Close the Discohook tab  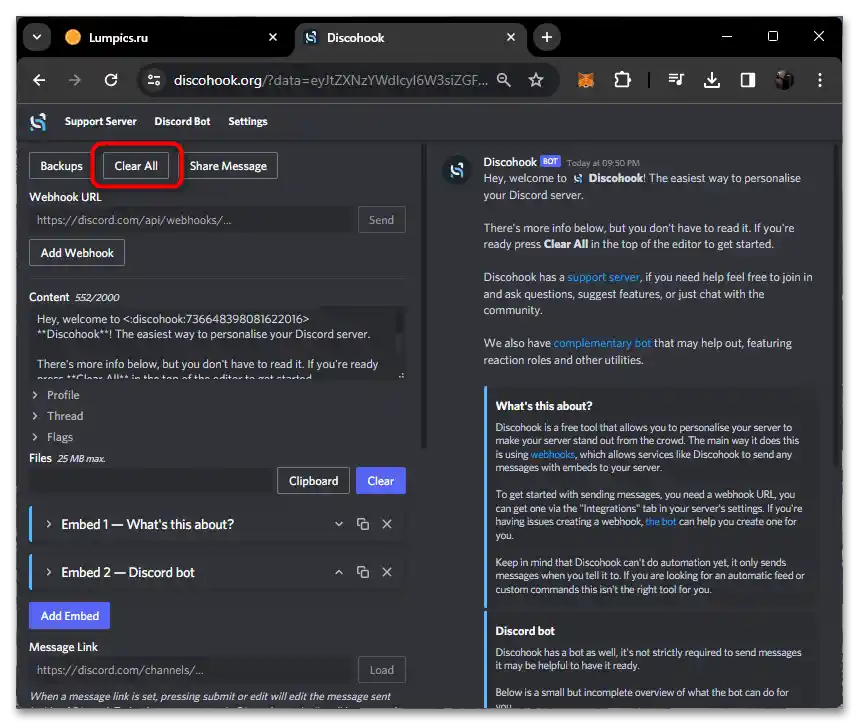tap(511, 37)
